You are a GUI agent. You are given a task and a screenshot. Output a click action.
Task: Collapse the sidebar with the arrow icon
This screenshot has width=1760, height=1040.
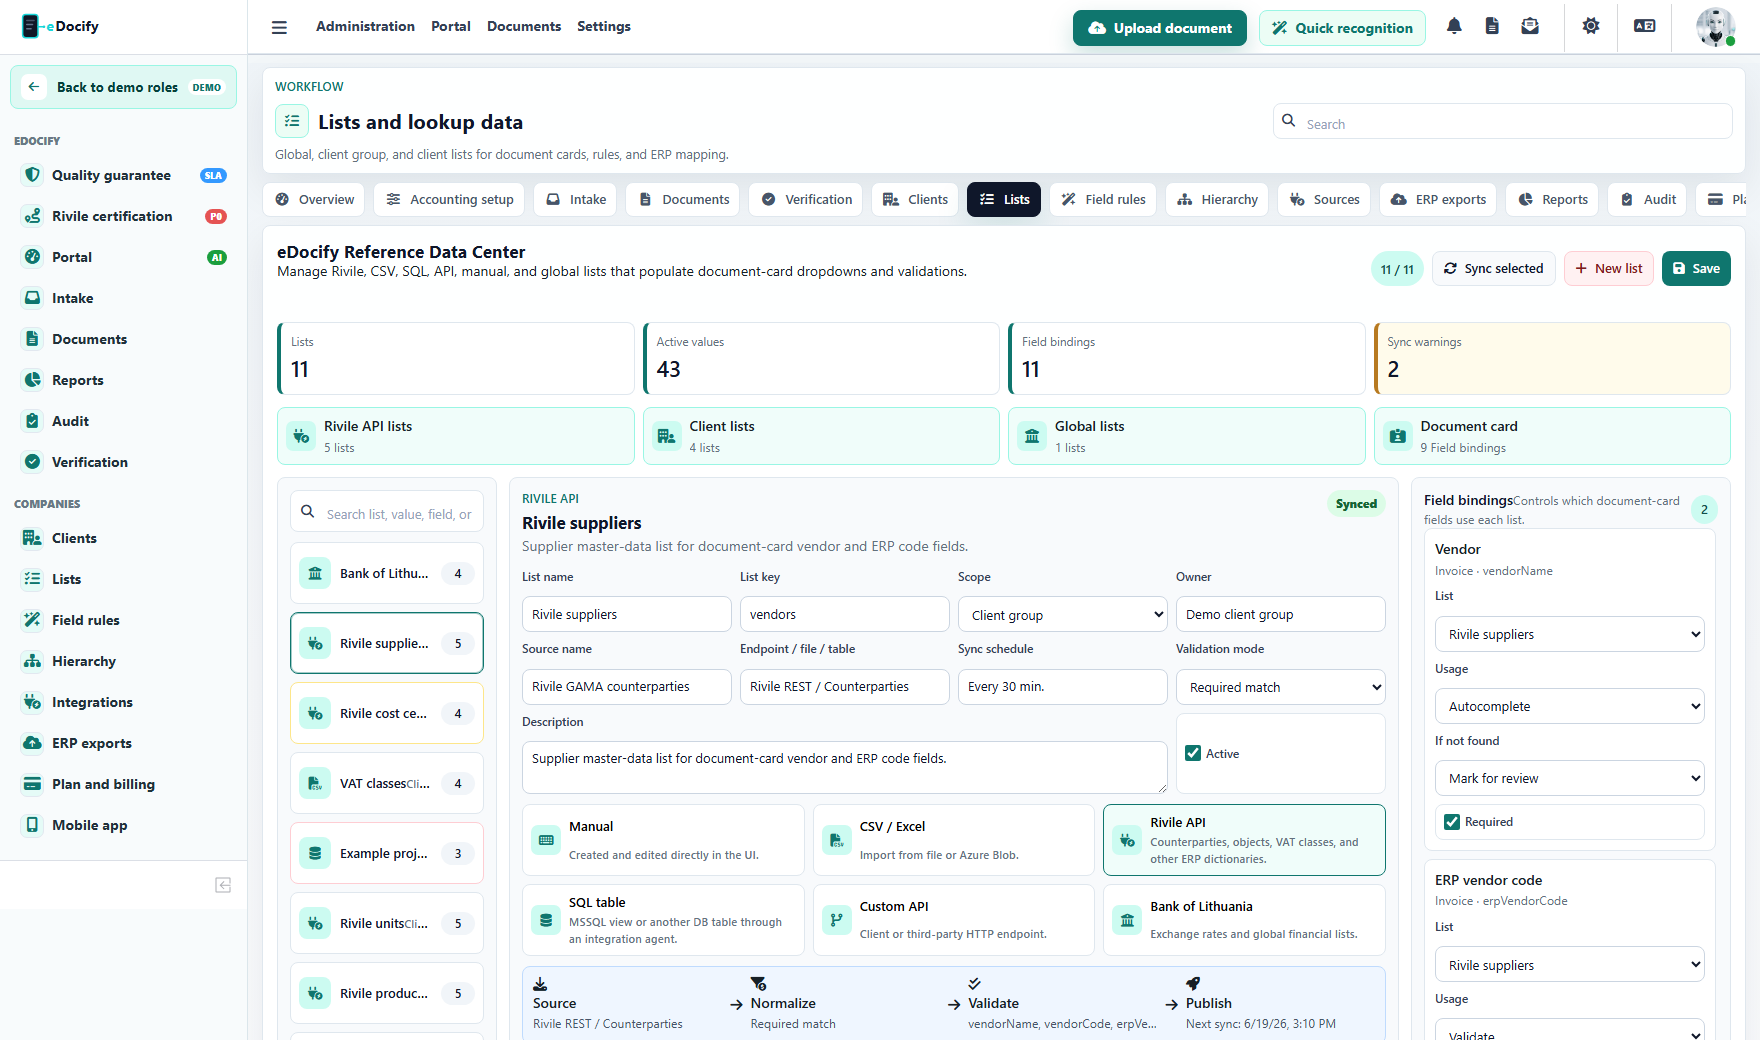(223, 885)
